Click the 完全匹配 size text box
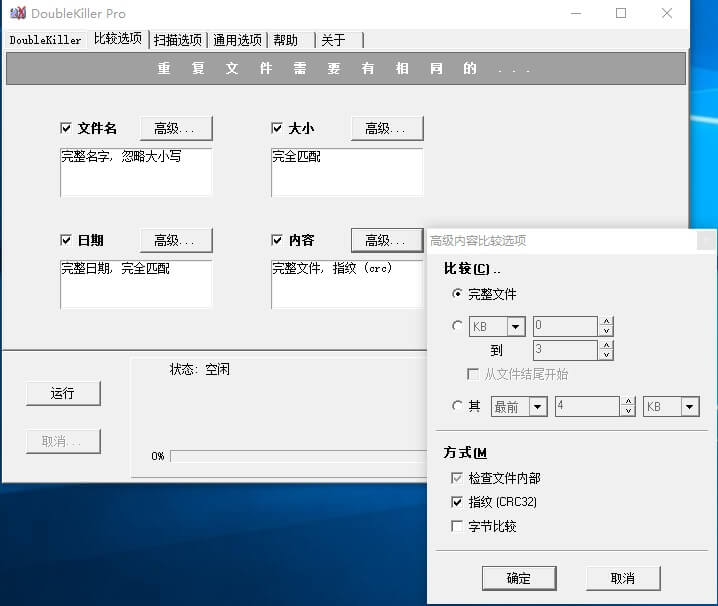 347,172
